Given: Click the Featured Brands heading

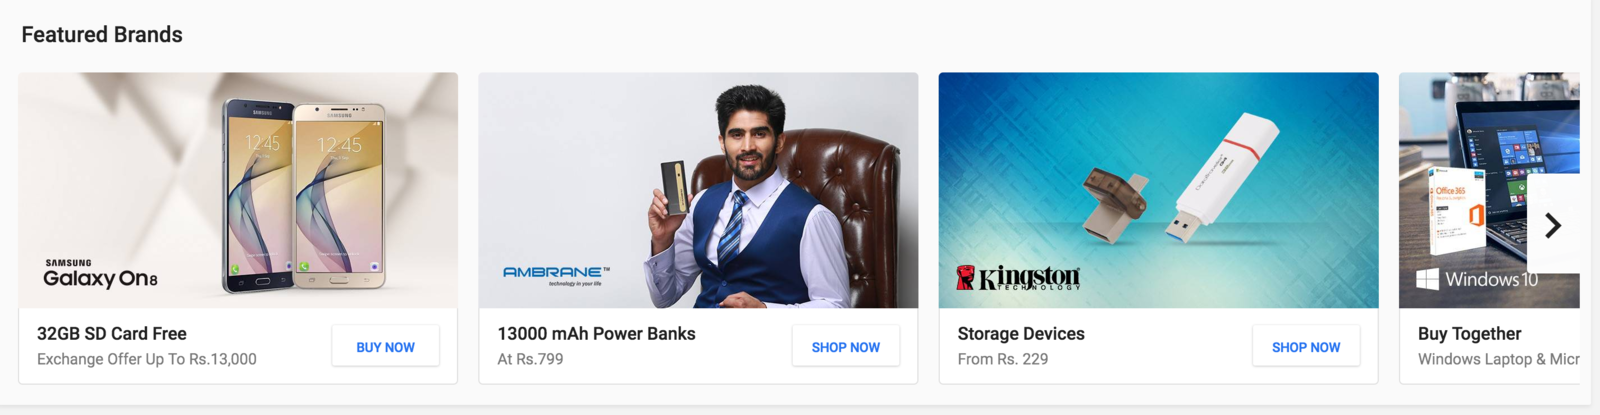Looking at the screenshot, I should pos(102,34).
